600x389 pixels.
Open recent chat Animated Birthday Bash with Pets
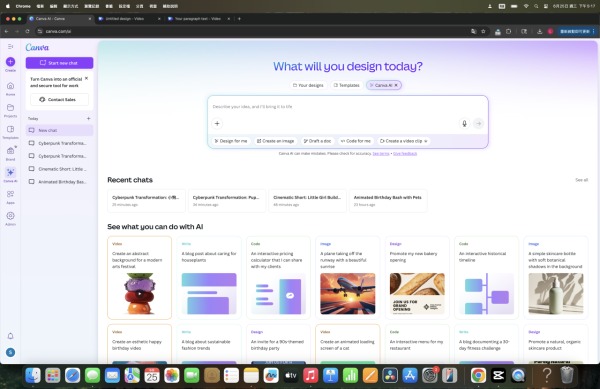pos(388,201)
